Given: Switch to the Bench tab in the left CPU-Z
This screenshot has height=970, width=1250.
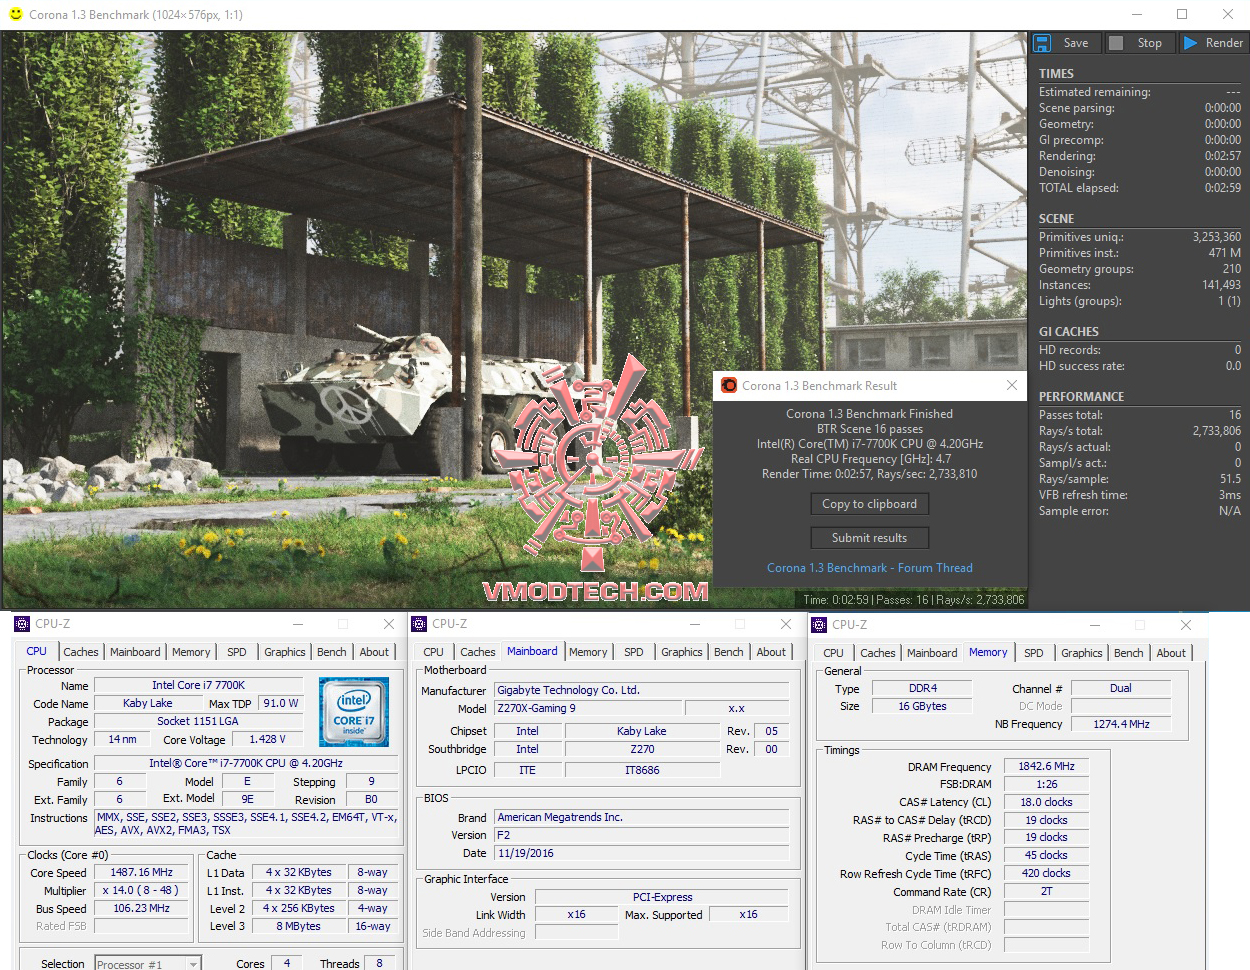Looking at the screenshot, I should (x=332, y=652).
